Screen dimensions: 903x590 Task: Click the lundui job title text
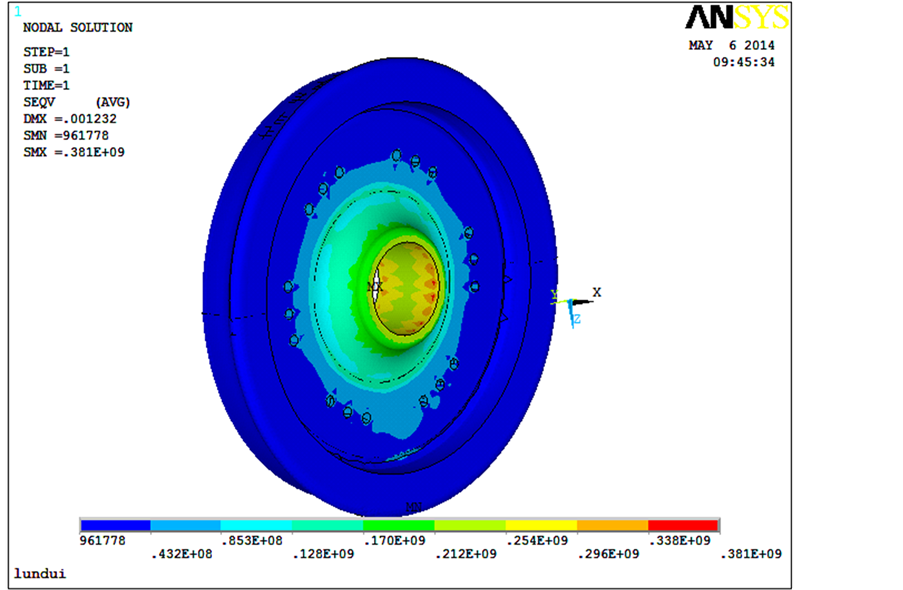(38, 573)
